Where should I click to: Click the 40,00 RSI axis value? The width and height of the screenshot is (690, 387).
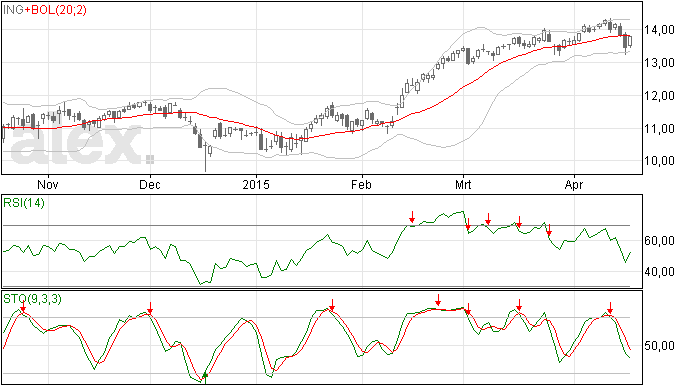(659, 272)
